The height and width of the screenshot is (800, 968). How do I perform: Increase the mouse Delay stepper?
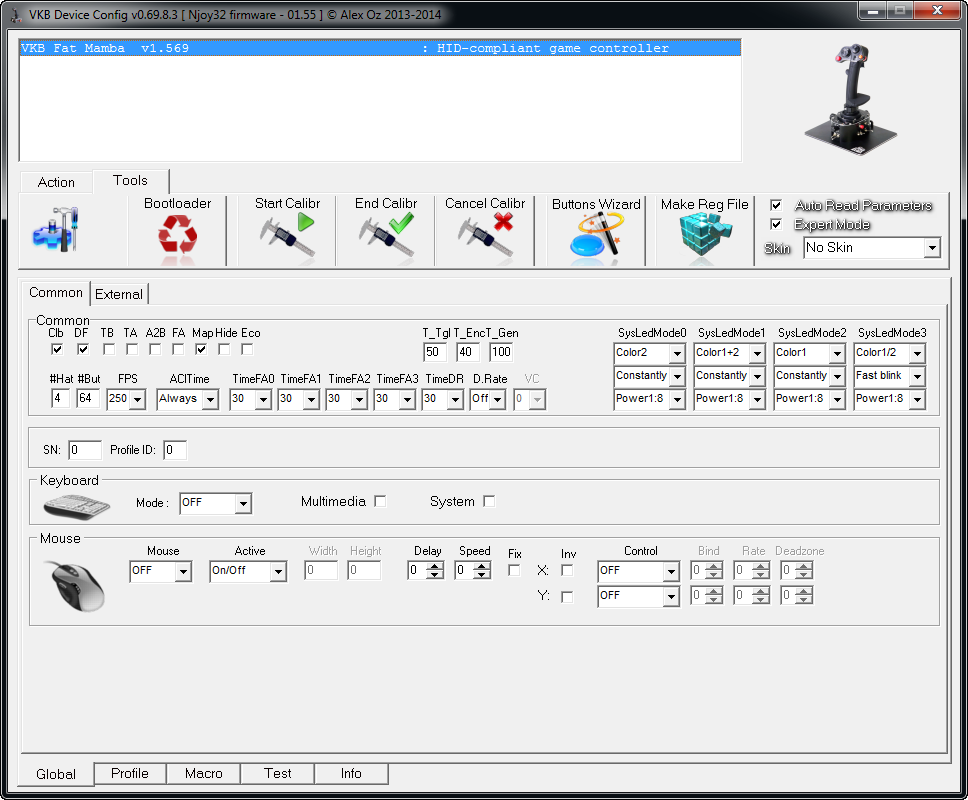coord(436,567)
